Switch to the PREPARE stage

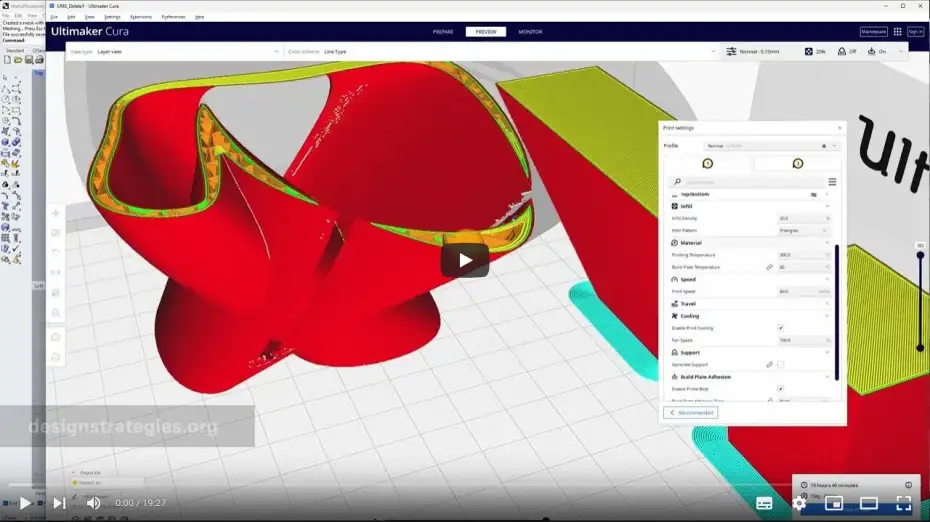[x=443, y=32]
